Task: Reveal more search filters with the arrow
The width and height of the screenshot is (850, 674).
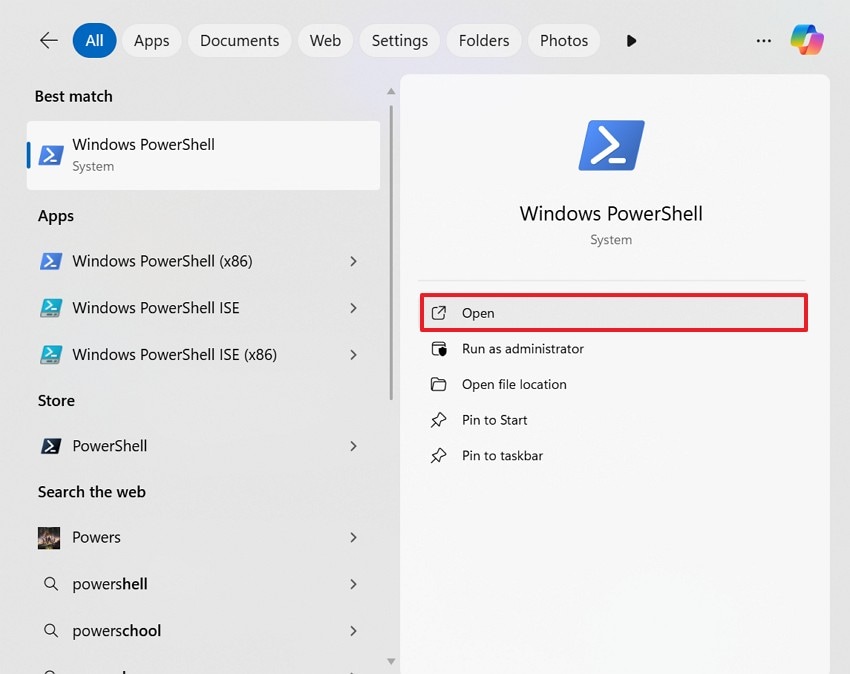Action: click(x=631, y=40)
